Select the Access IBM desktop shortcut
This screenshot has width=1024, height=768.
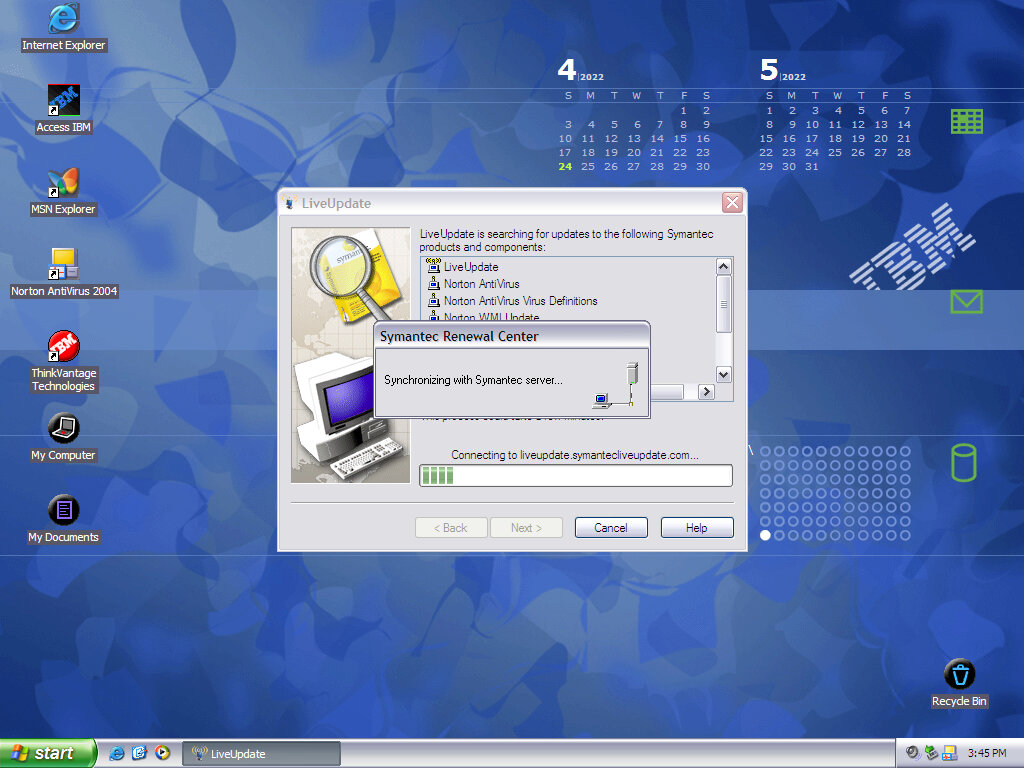click(x=64, y=100)
